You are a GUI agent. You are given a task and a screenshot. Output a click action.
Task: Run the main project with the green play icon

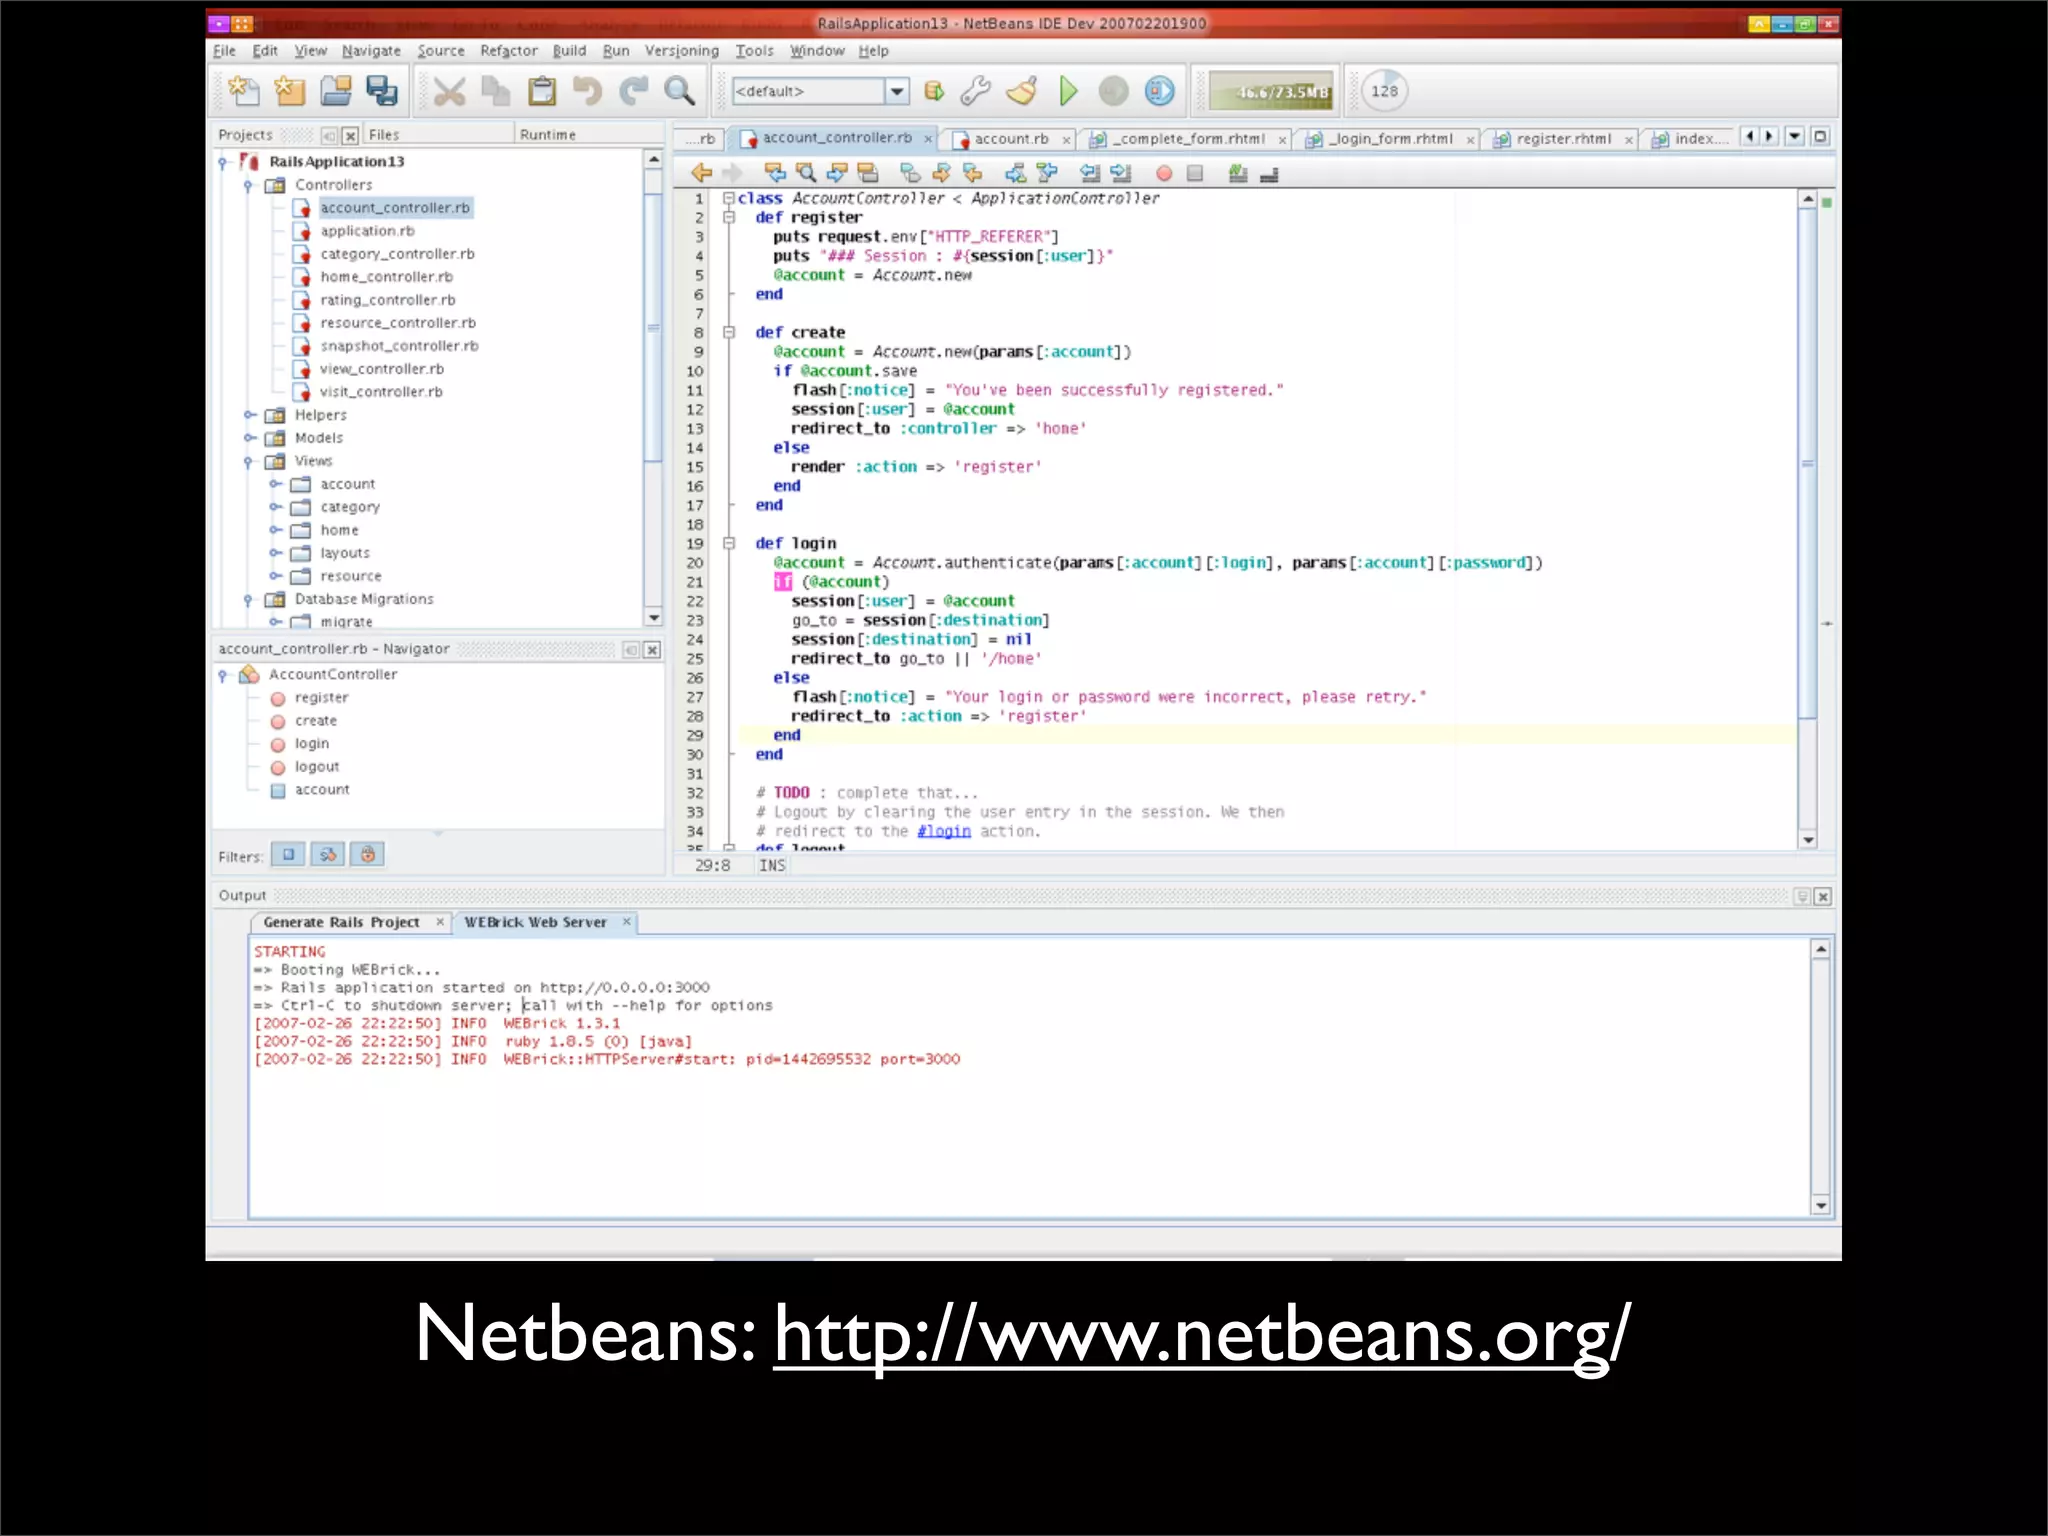pyautogui.click(x=1068, y=91)
